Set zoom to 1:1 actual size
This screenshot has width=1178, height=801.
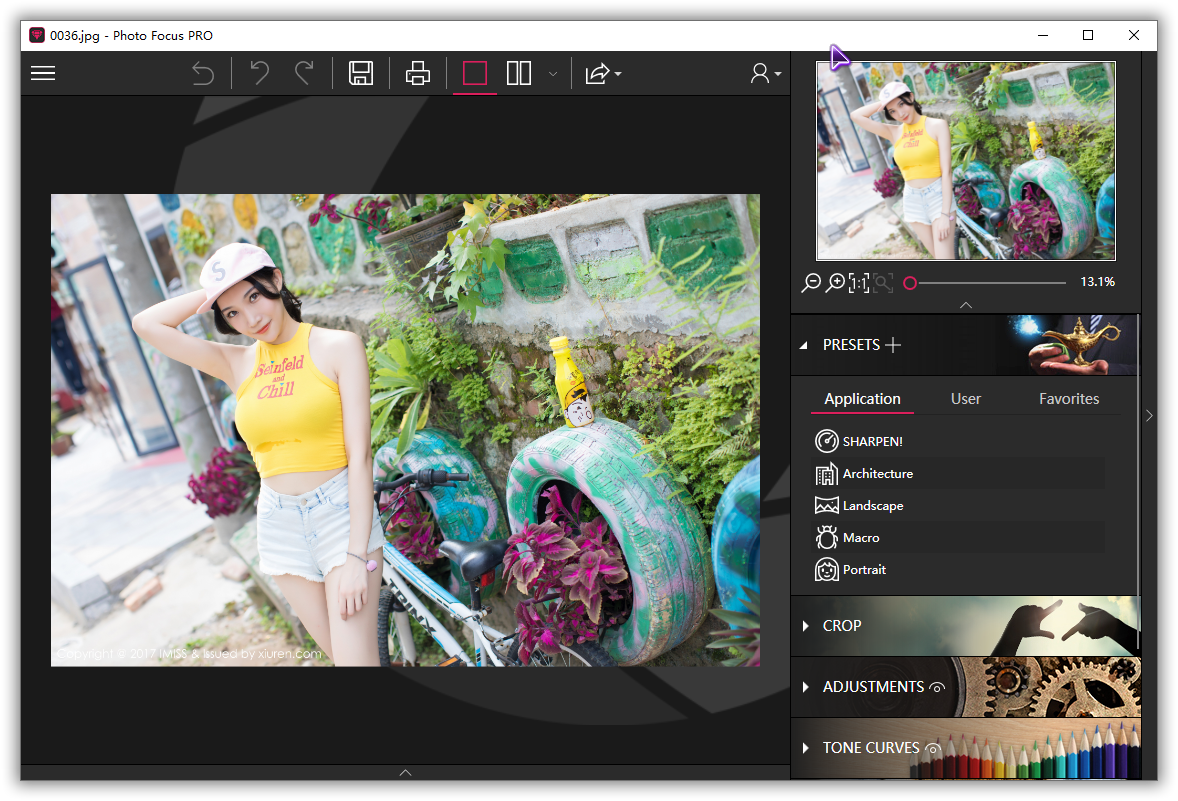click(x=859, y=283)
